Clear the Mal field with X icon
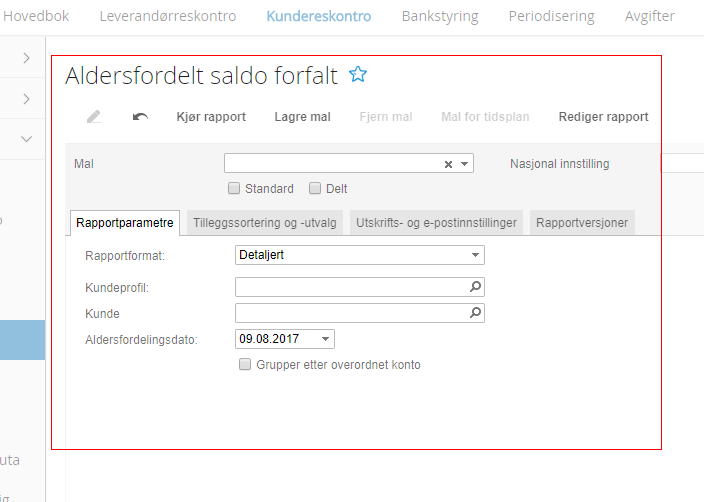This screenshot has width=704, height=502. pos(449,164)
